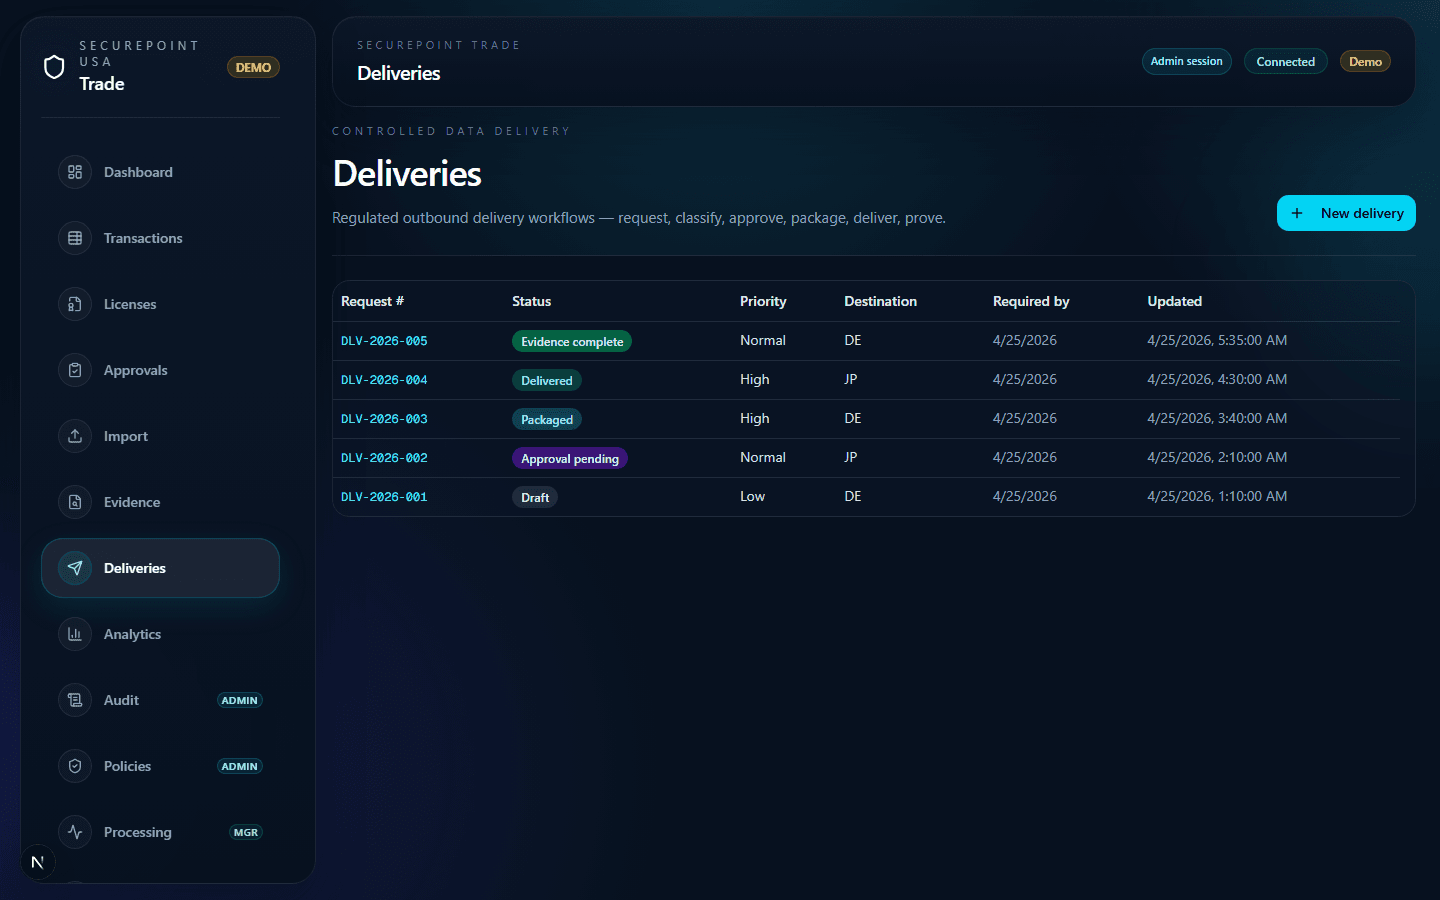Open delivery DLV-2026-002
Image resolution: width=1440 pixels, height=900 pixels.
coord(384,458)
